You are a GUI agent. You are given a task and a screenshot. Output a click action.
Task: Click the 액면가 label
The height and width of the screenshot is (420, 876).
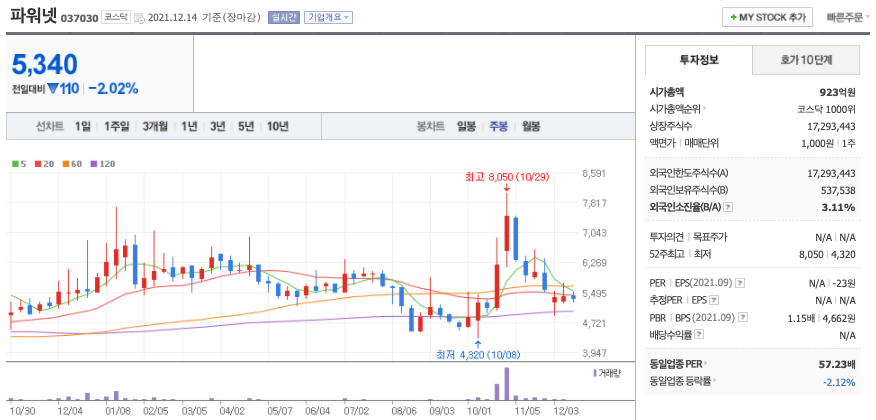pos(663,143)
